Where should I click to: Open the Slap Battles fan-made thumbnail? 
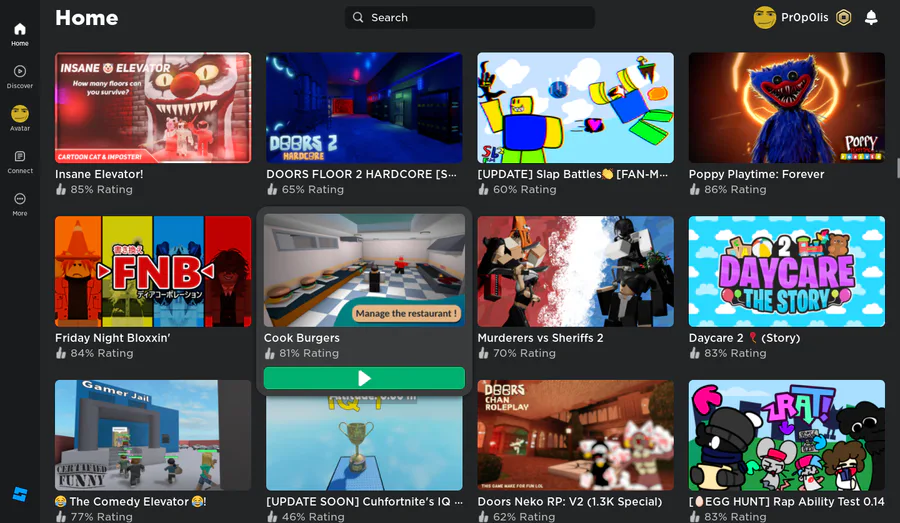(575, 108)
